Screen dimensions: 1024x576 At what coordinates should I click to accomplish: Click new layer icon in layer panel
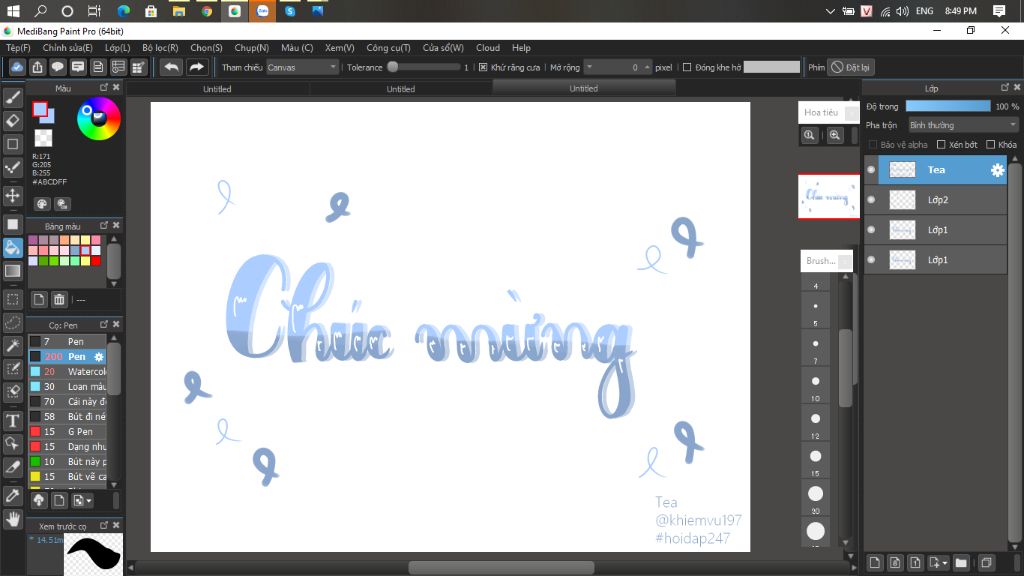875,562
